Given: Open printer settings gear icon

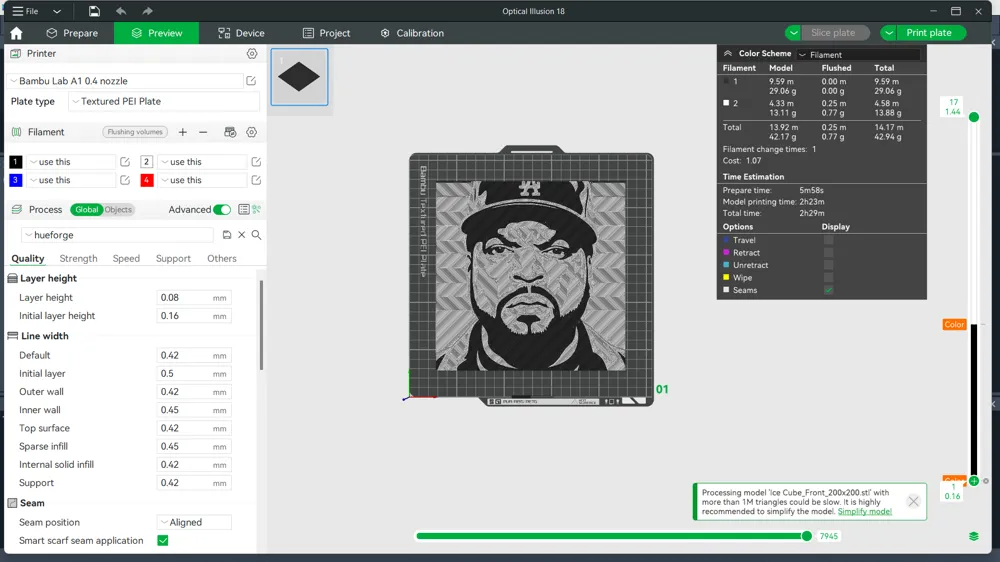Looking at the screenshot, I should [252, 54].
